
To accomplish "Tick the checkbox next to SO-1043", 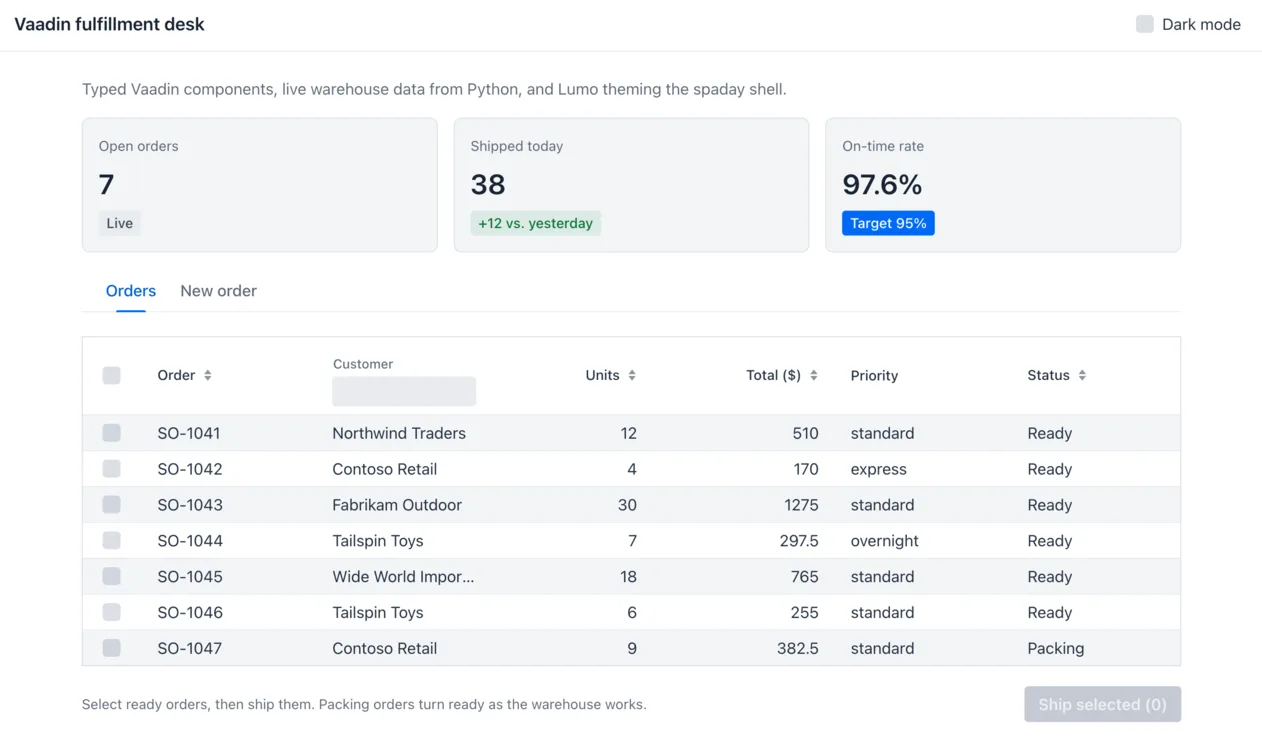I will coord(111,505).
